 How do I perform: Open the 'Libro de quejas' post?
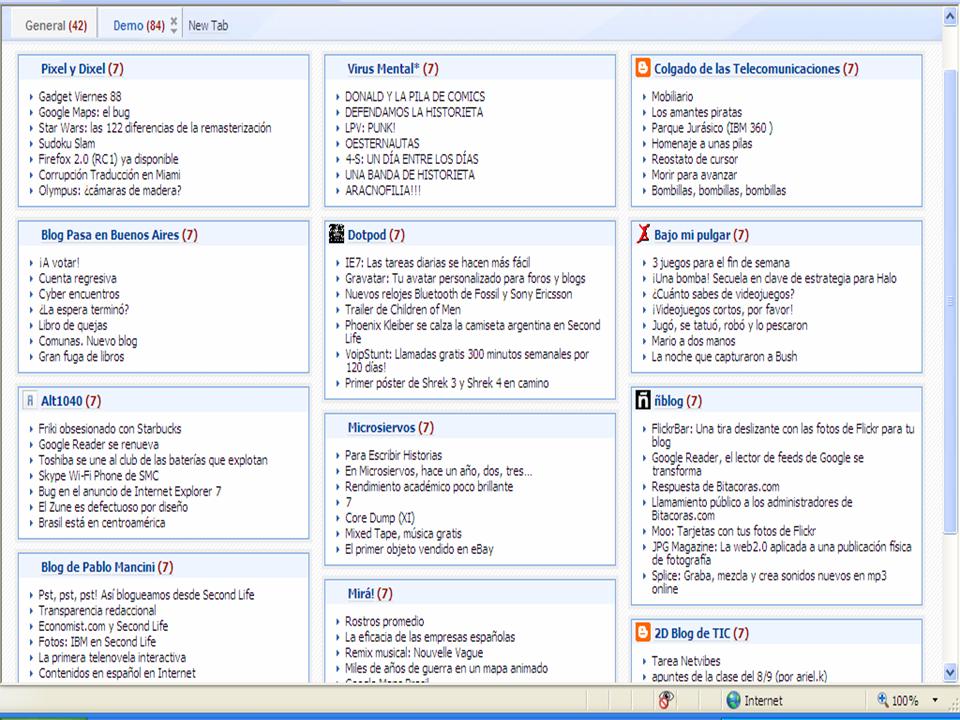[x=73, y=325]
